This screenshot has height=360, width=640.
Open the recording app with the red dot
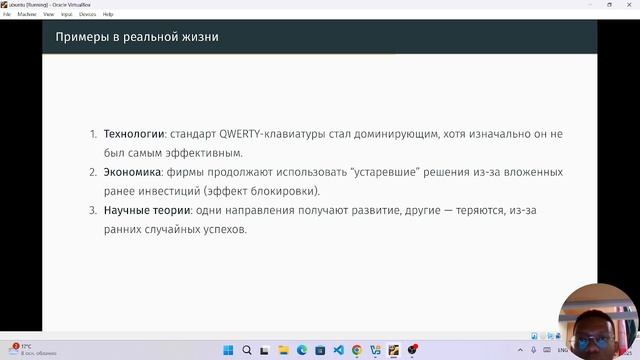(x=412, y=350)
